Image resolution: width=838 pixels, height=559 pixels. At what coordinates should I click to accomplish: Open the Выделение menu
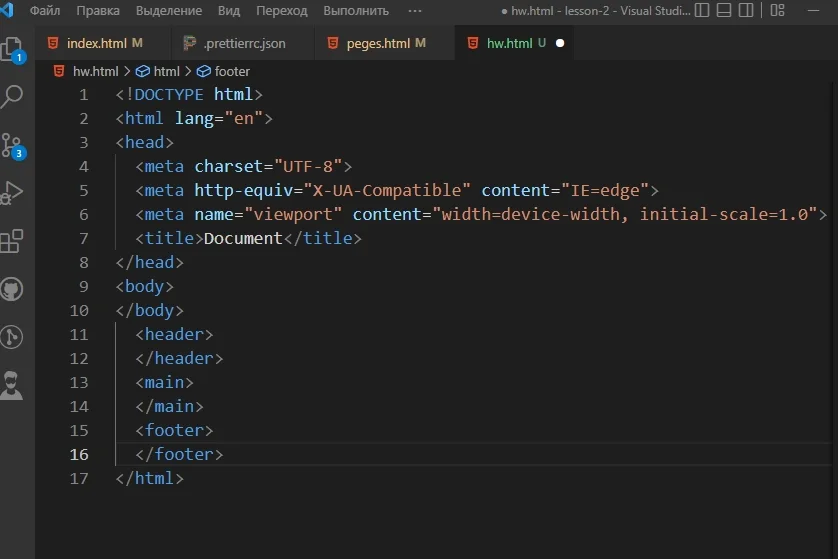click(169, 11)
